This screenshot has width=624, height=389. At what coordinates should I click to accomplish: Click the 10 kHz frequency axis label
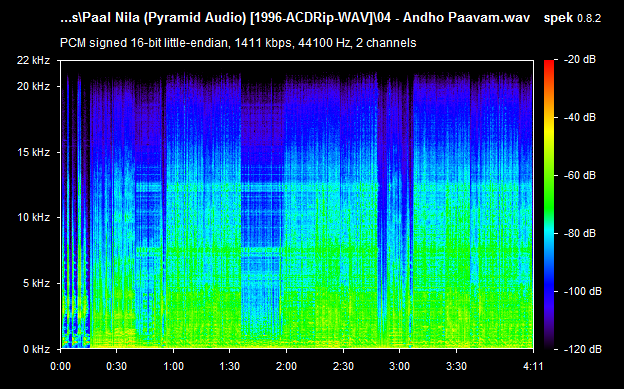coord(33,217)
